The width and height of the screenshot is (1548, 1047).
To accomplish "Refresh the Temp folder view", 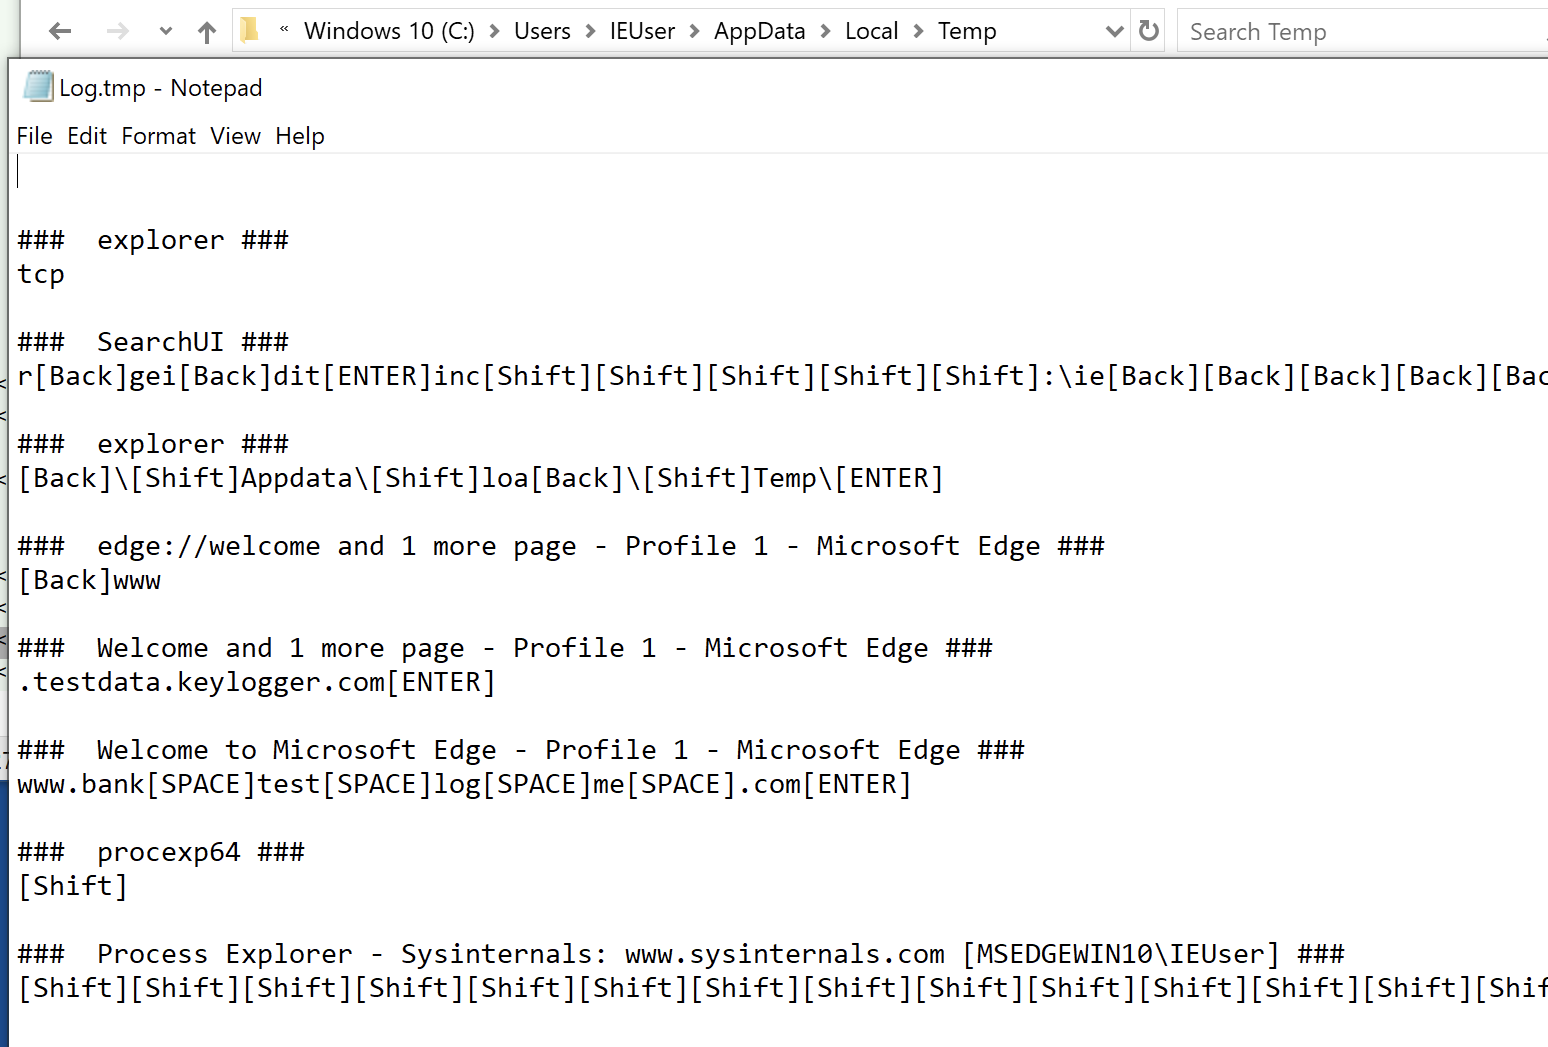I will click(x=1149, y=32).
